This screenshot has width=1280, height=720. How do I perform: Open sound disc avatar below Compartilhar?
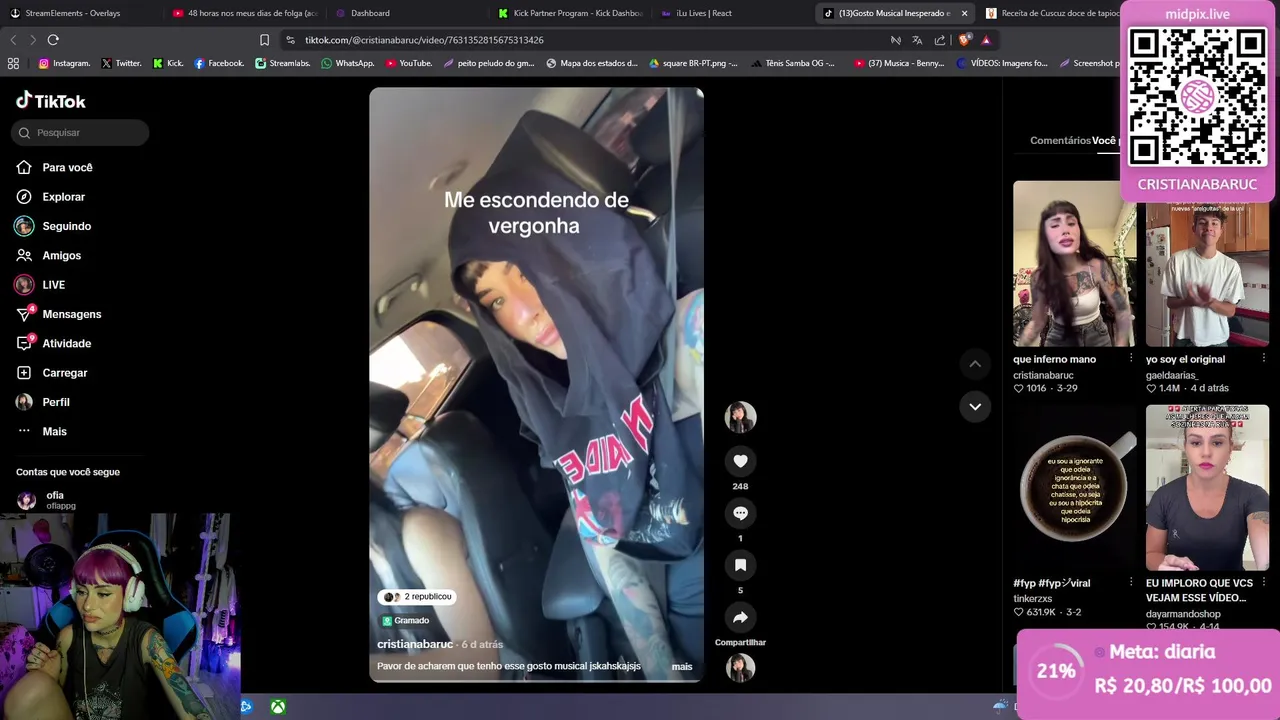740,667
